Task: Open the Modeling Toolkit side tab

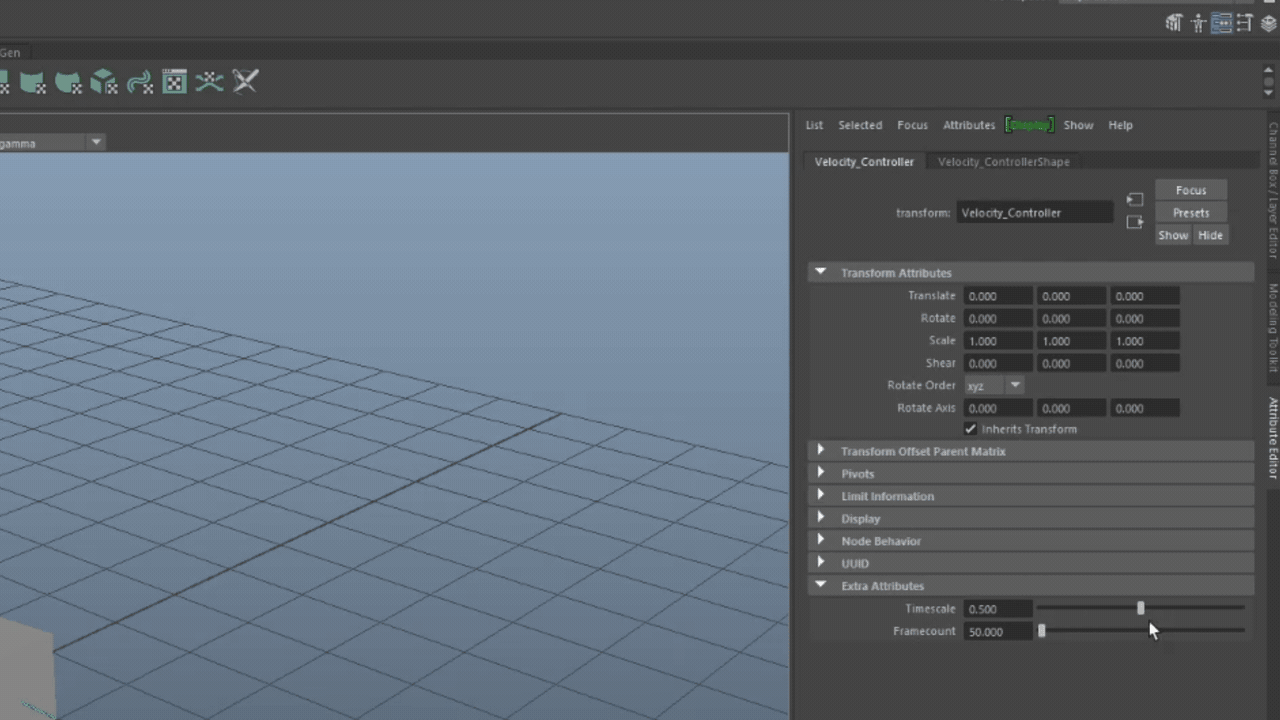Action: [1273, 327]
